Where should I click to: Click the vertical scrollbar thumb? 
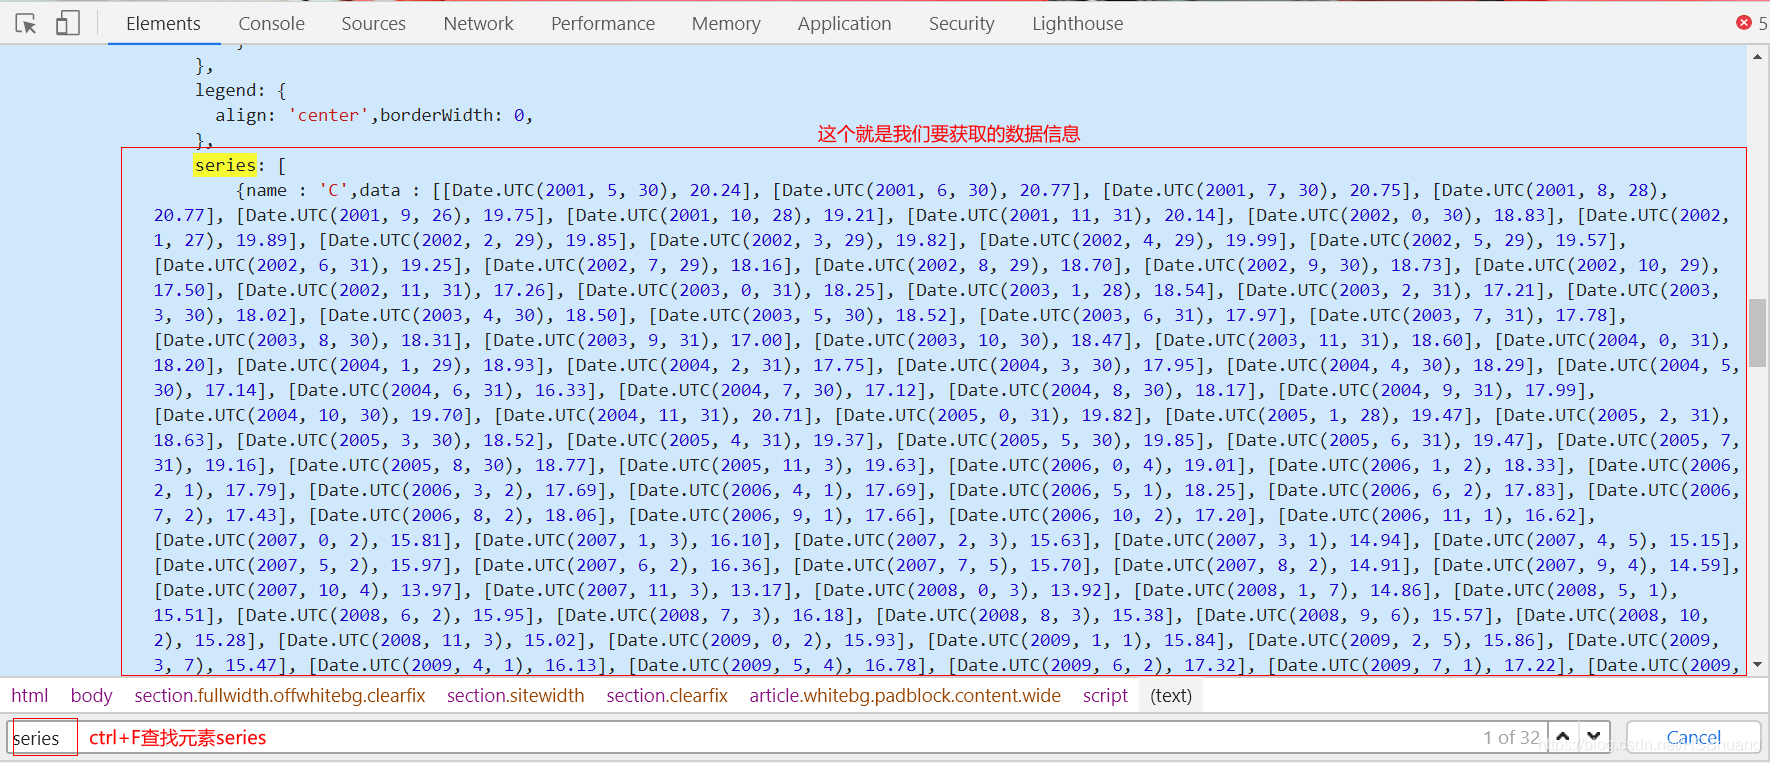1757,332
